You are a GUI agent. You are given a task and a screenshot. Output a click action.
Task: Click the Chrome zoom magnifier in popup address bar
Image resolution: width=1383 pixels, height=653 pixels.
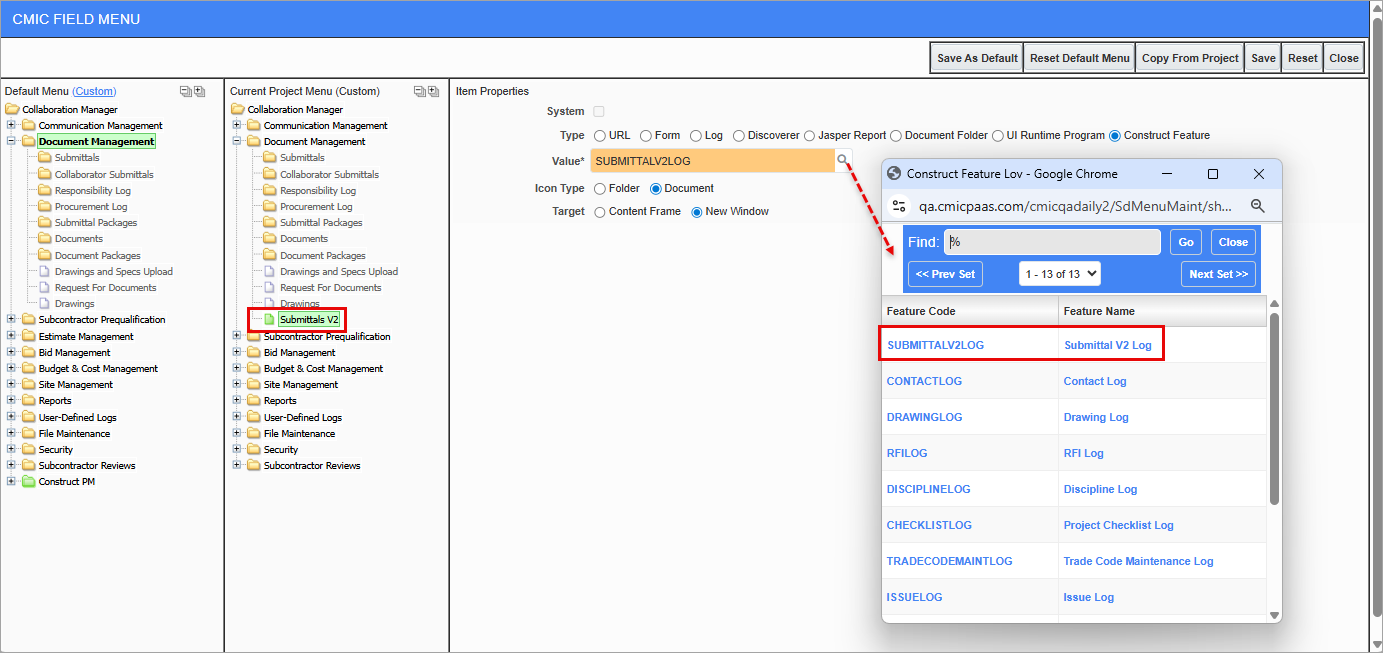tap(1258, 206)
